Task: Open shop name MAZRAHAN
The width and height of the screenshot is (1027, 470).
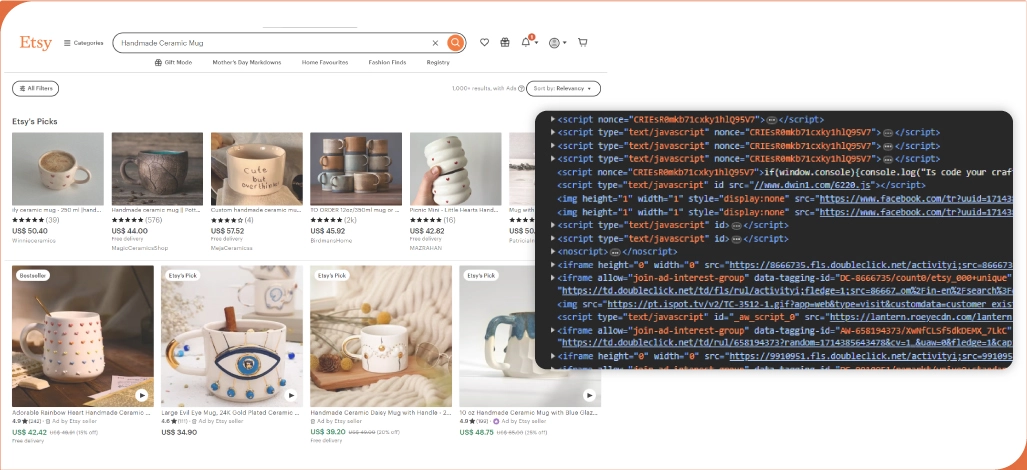Action: tap(424, 248)
